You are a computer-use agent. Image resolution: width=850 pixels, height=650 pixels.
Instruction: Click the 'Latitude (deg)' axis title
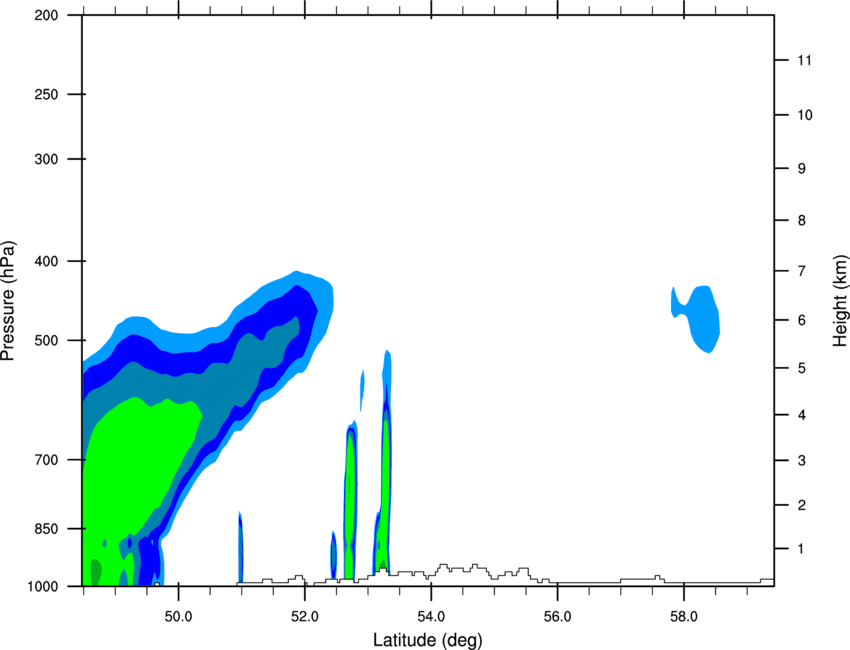pyautogui.click(x=427, y=640)
